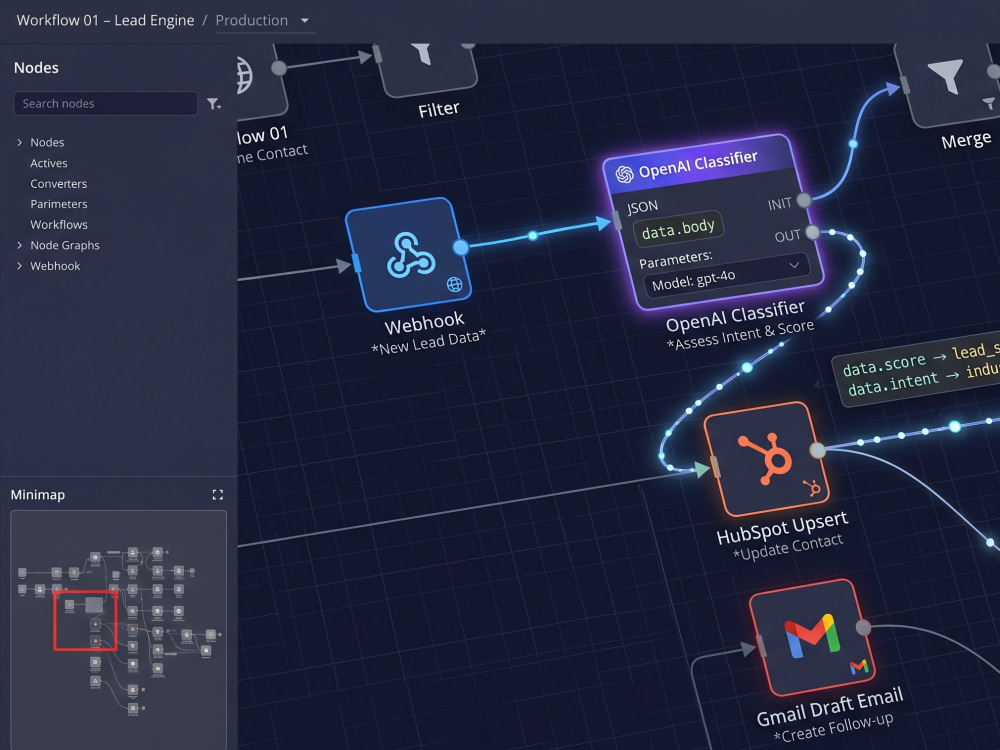
Task: Open the Model: gpt-4o dropdown
Action: pyautogui.click(x=726, y=275)
